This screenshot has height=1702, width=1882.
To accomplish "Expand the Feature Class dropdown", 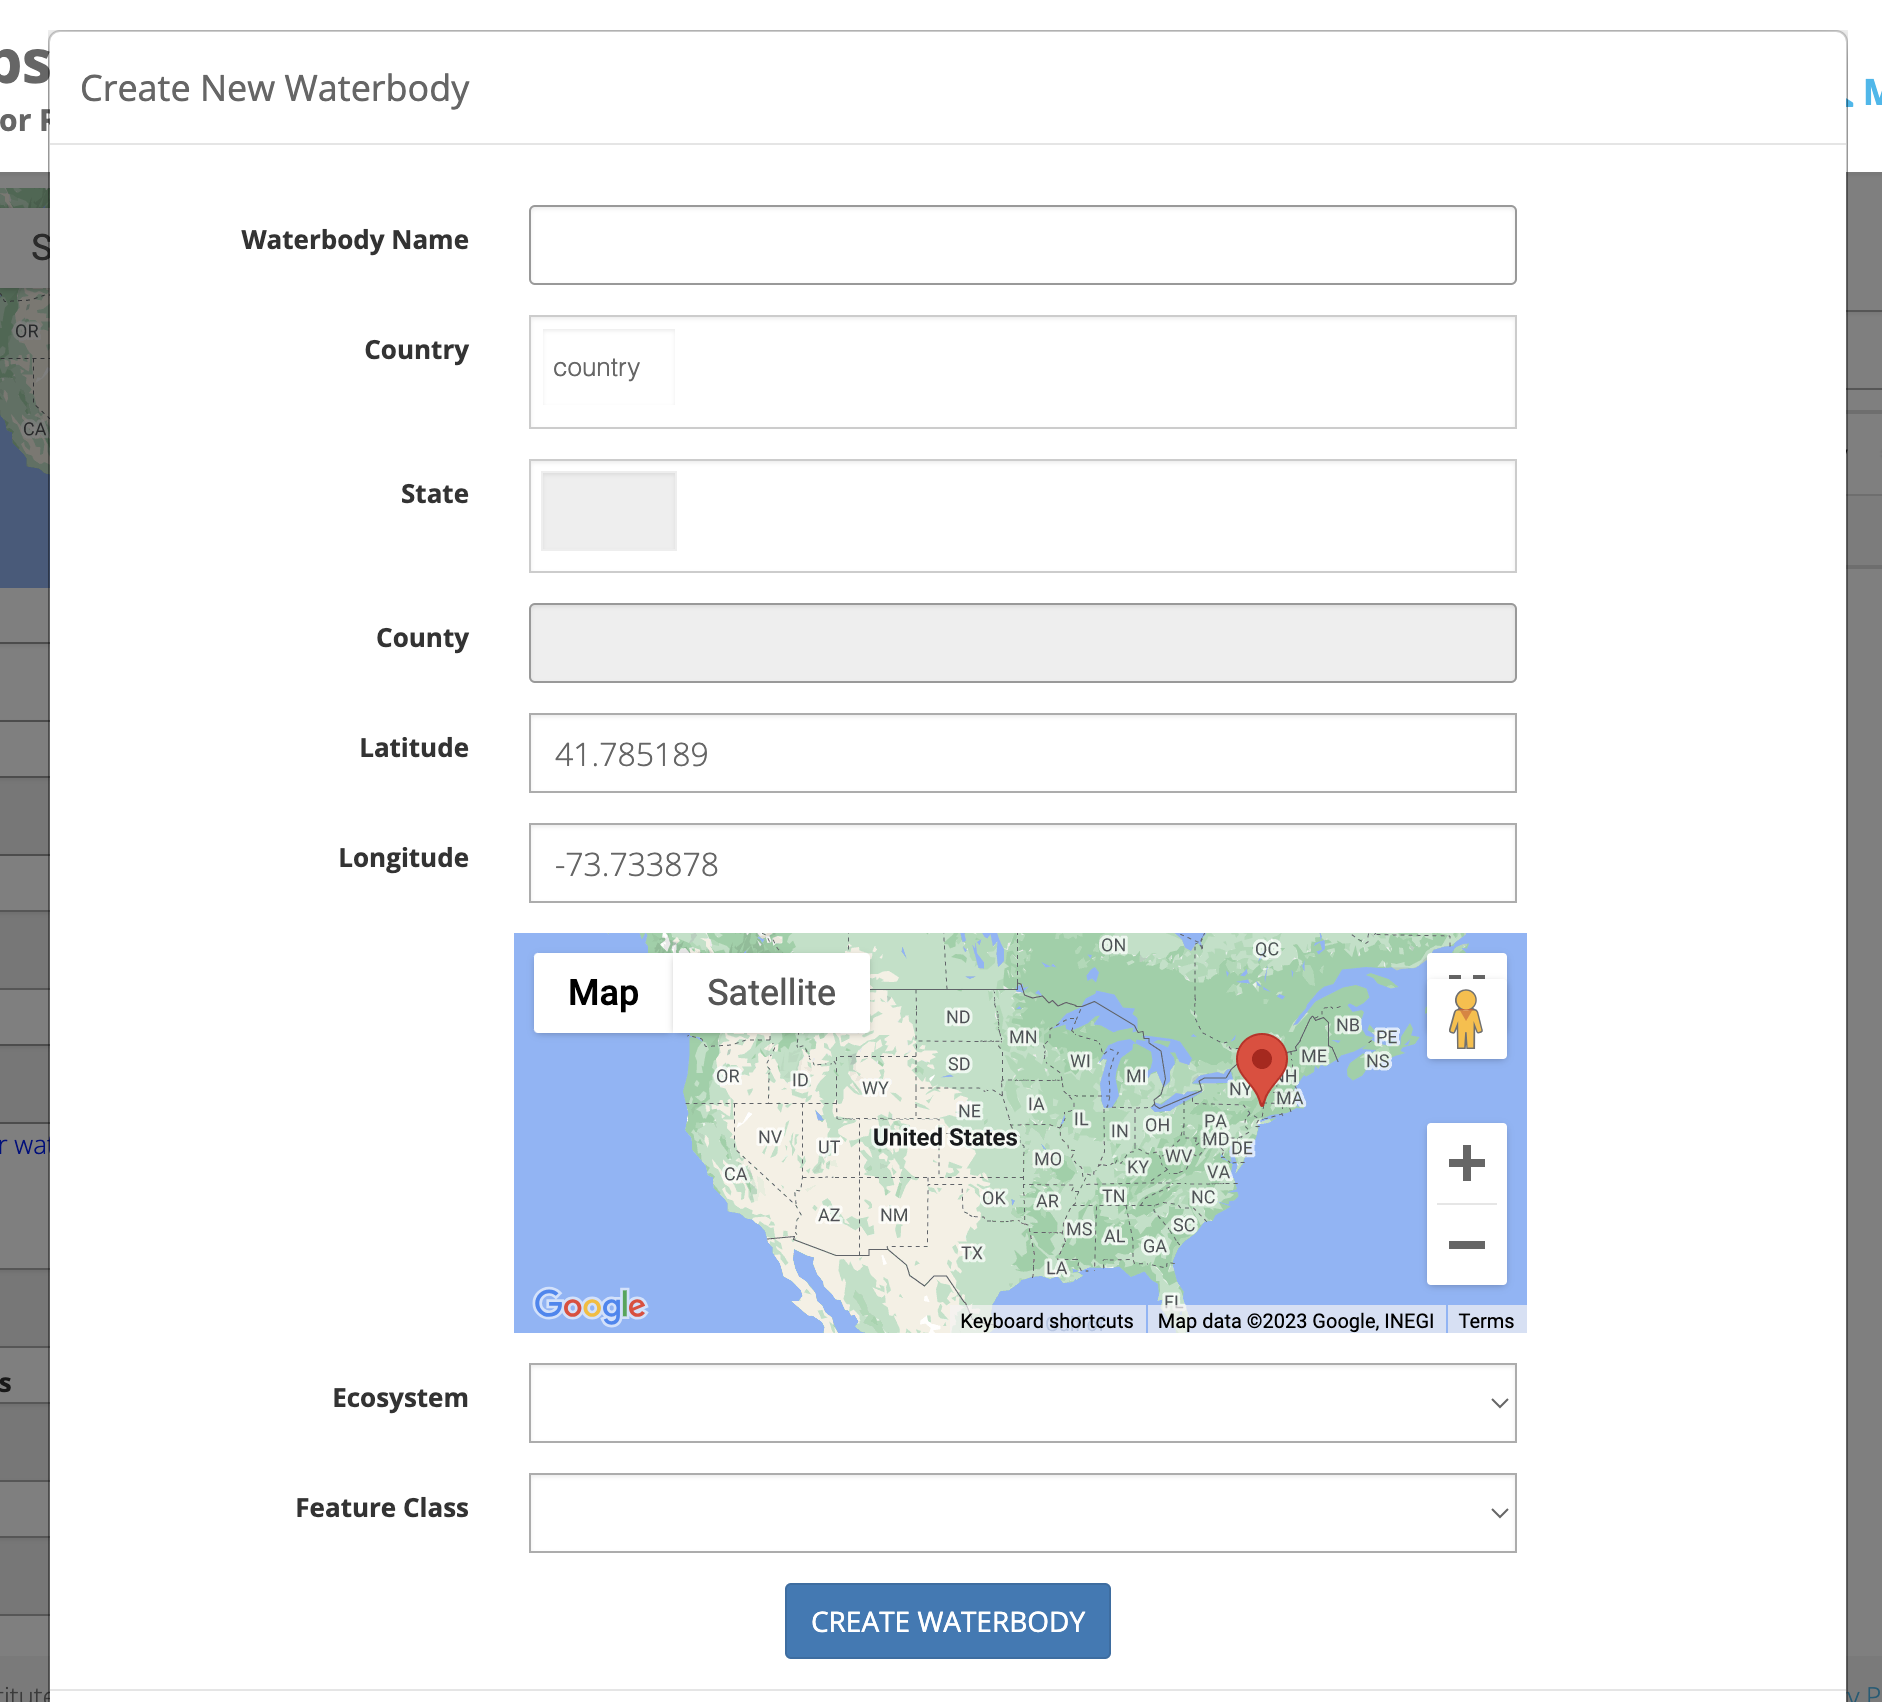I will [x=1022, y=1513].
